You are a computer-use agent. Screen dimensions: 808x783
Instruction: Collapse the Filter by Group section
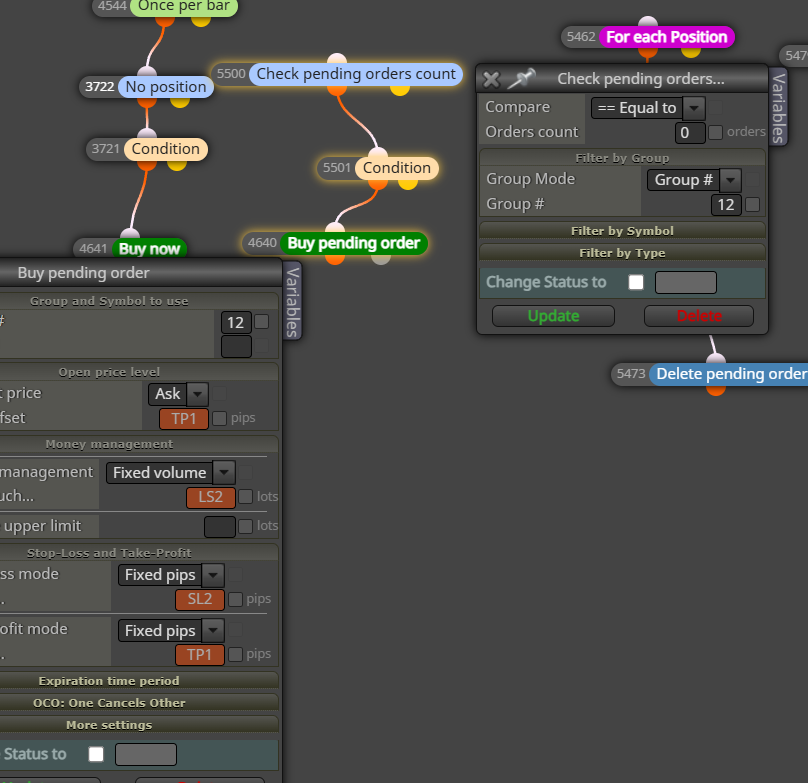point(622,157)
